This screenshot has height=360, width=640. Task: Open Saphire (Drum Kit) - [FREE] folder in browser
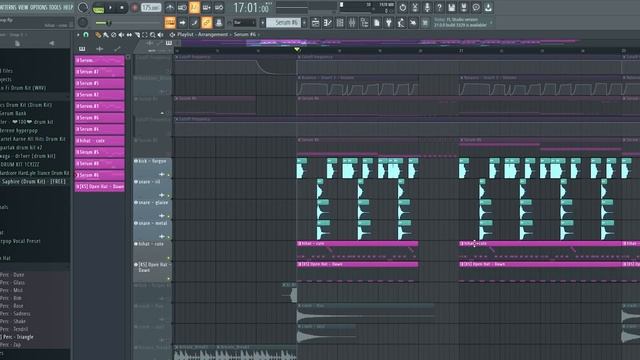(34, 182)
